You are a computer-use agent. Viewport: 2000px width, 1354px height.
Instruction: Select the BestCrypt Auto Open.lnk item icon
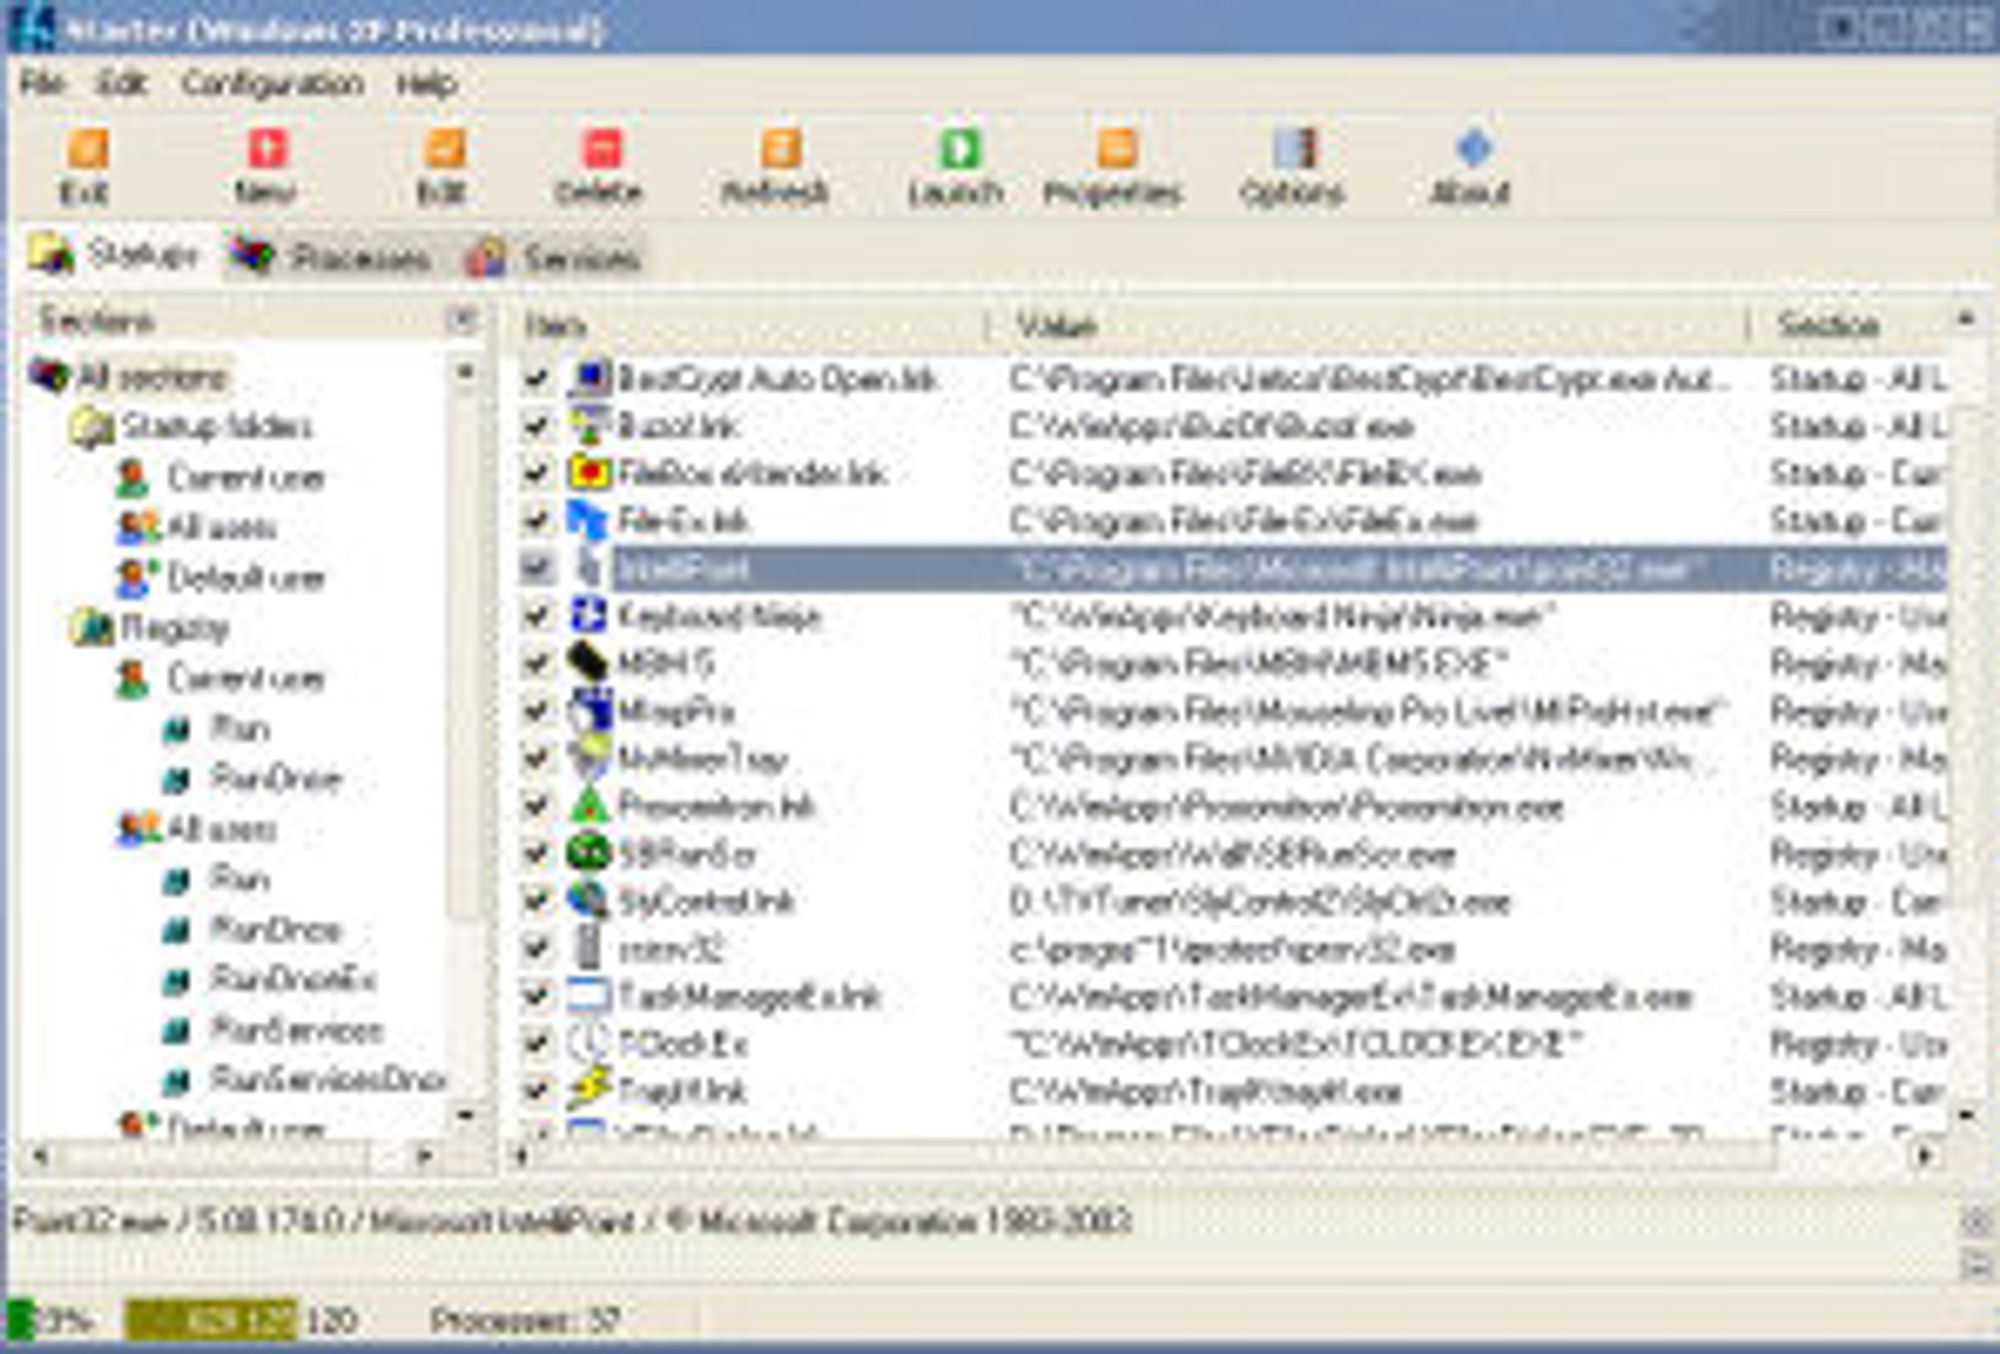[589, 378]
